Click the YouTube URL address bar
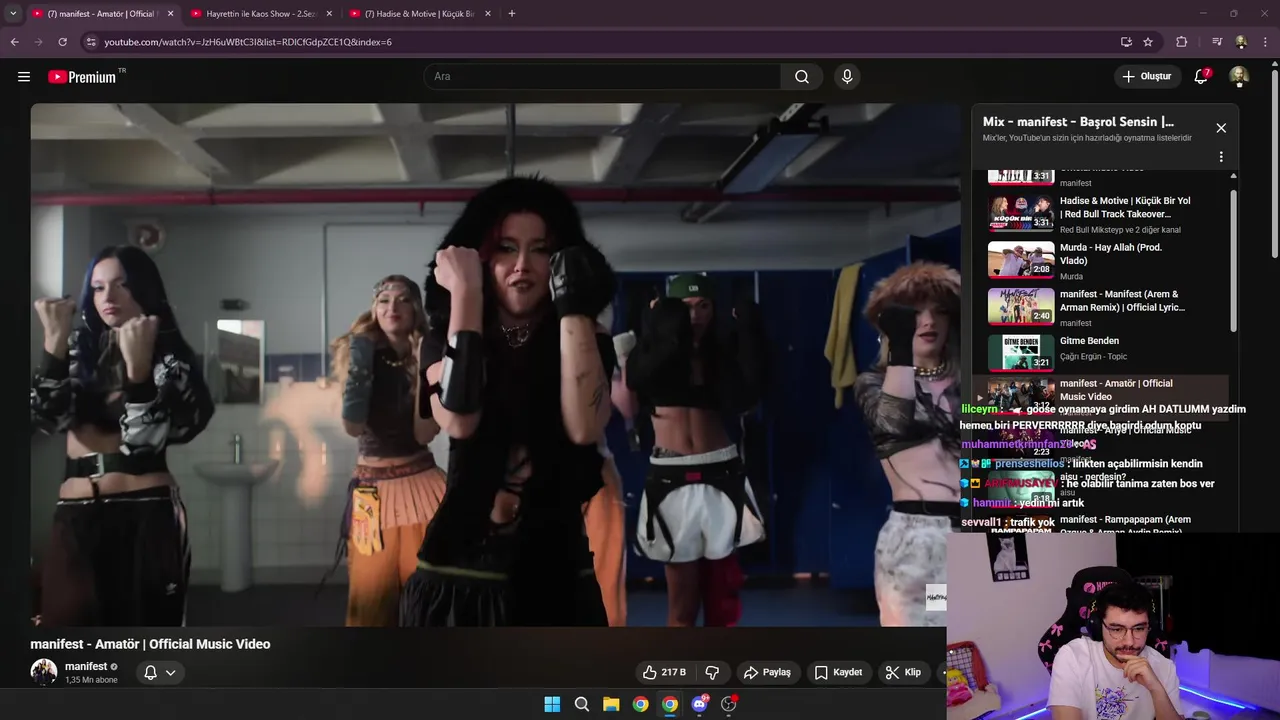The image size is (1280, 720). pos(600,42)
